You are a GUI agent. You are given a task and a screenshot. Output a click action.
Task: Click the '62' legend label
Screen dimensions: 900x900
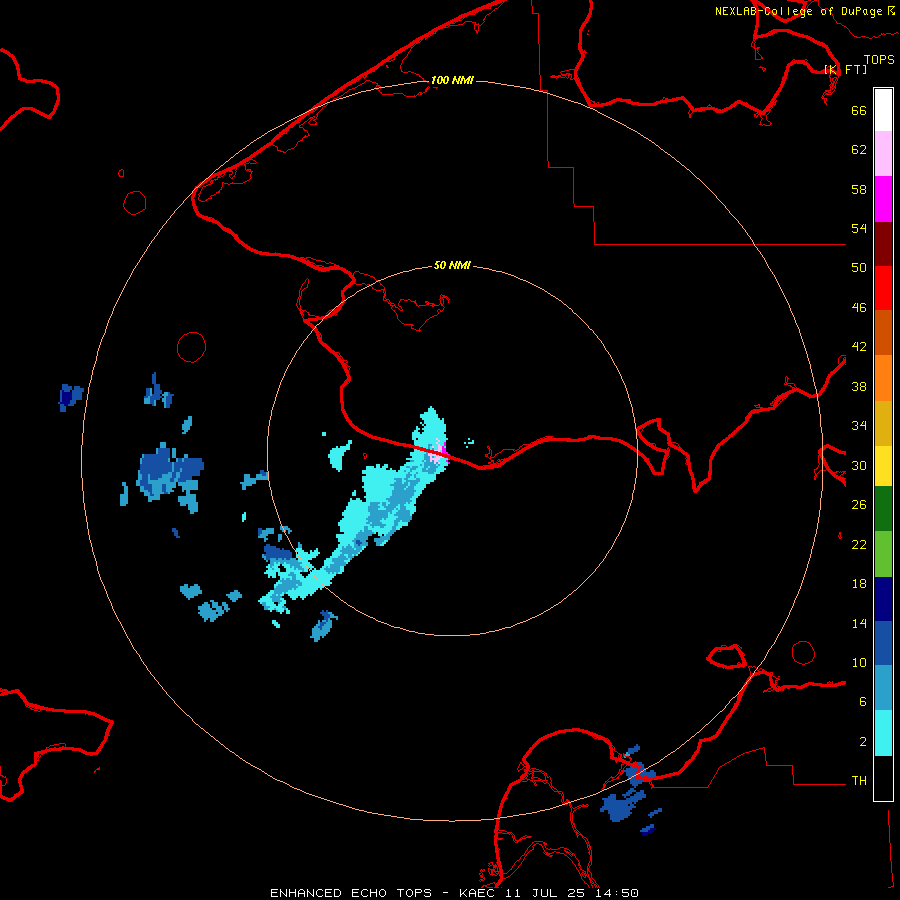[859, 150]
